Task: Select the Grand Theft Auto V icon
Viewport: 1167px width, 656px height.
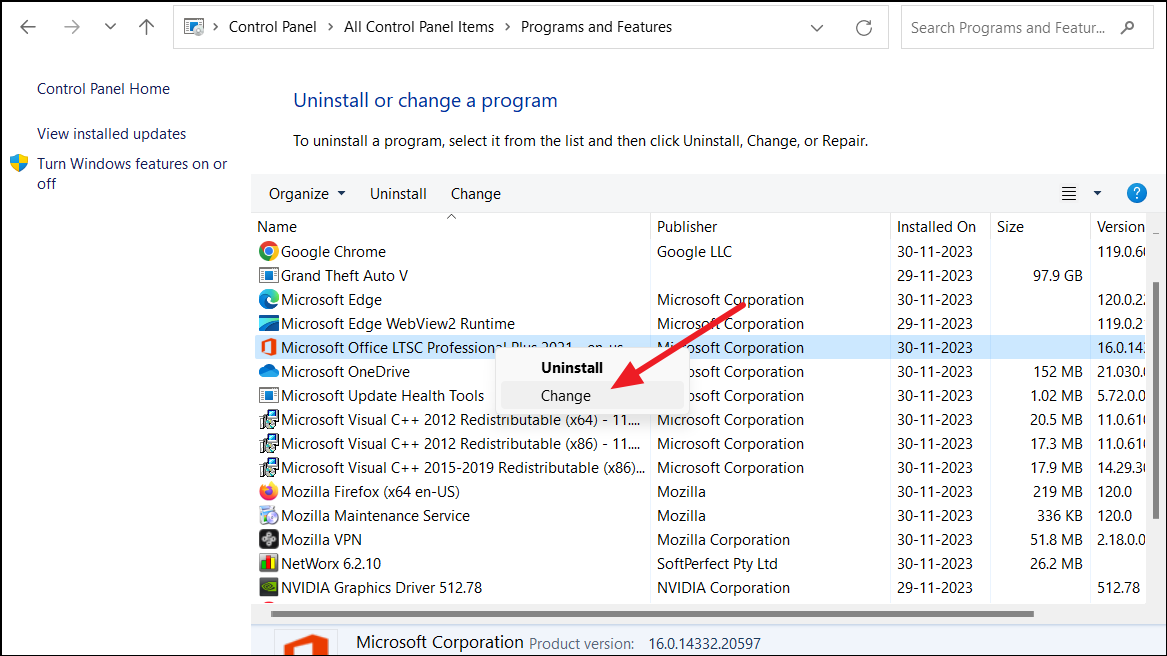Action: [x=268, y=275]
